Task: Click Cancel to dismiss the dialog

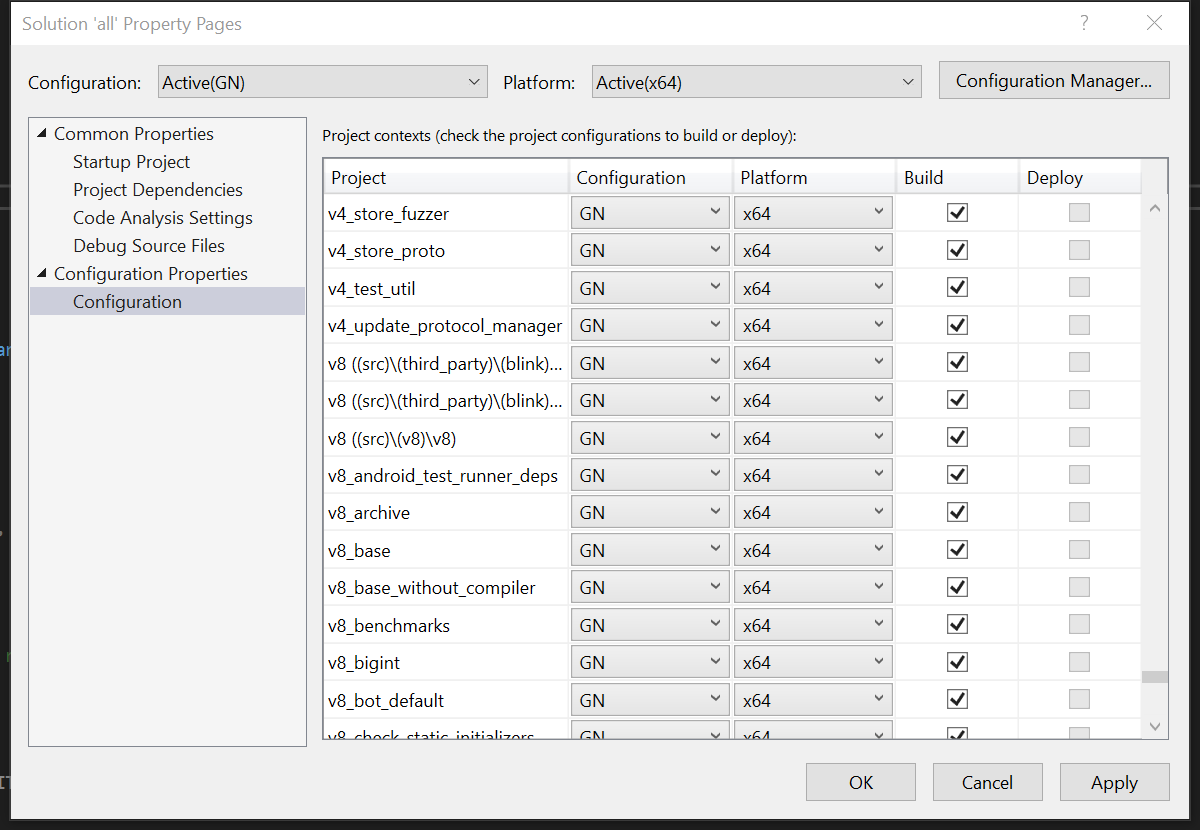Action: coord(987,782)
